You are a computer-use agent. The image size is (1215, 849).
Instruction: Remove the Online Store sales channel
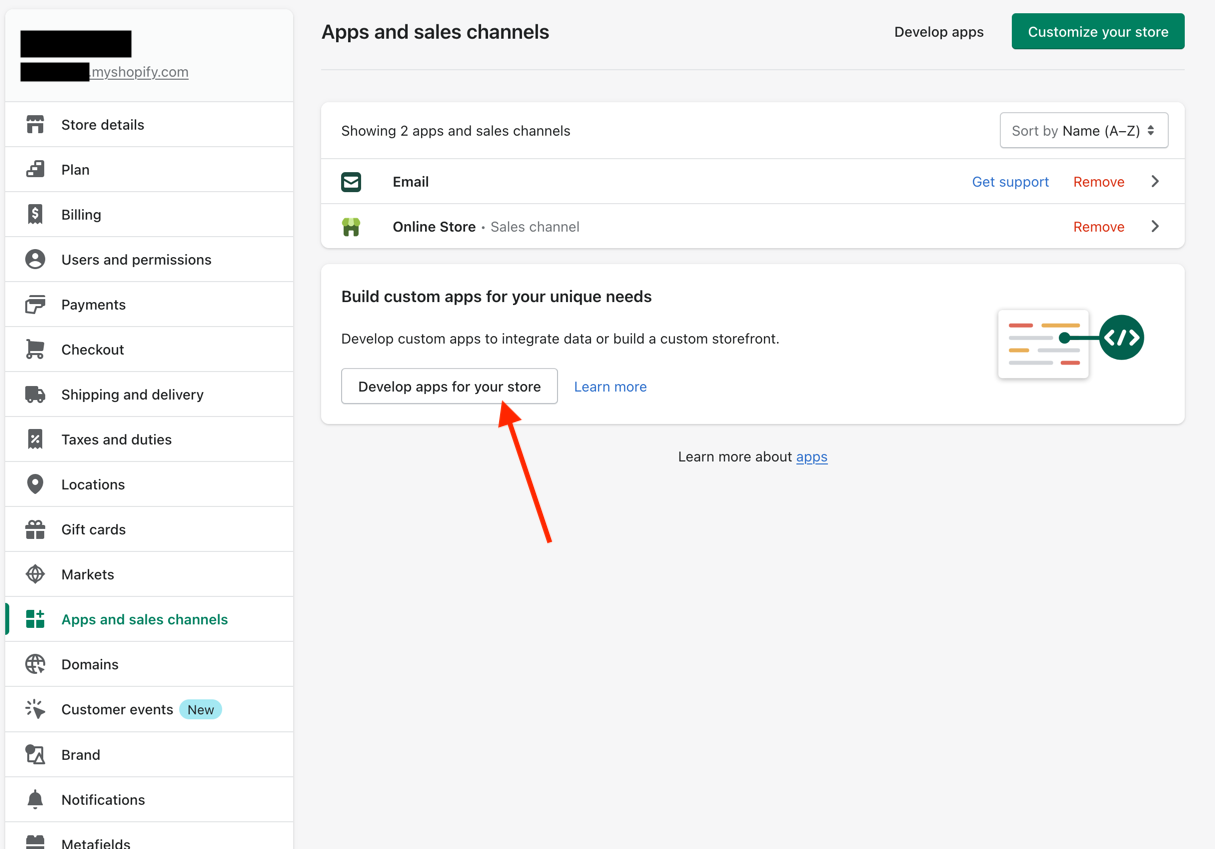tap(1099, 227)
